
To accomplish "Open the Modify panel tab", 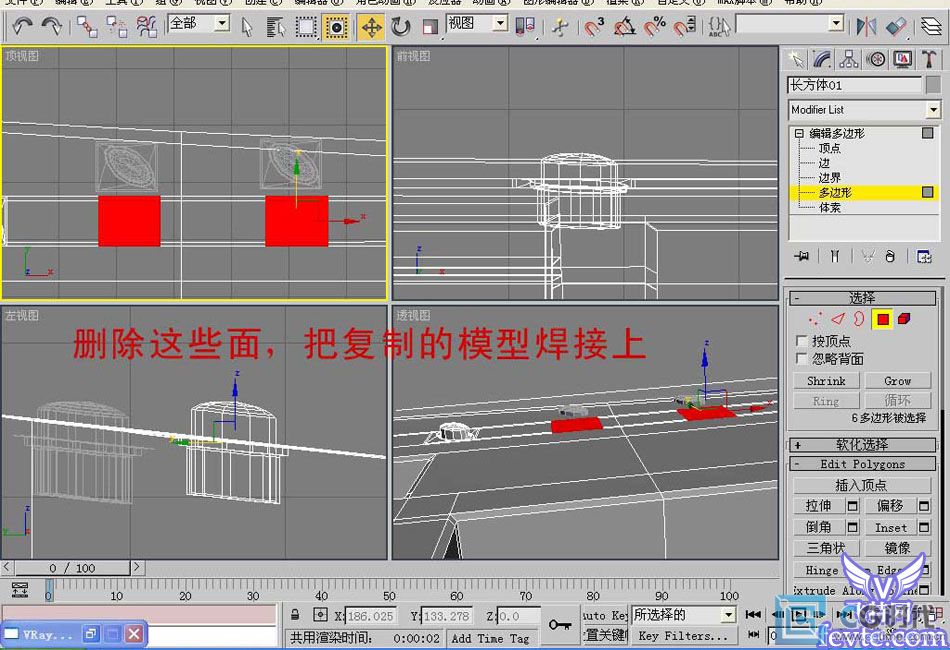I will (822, 59).
